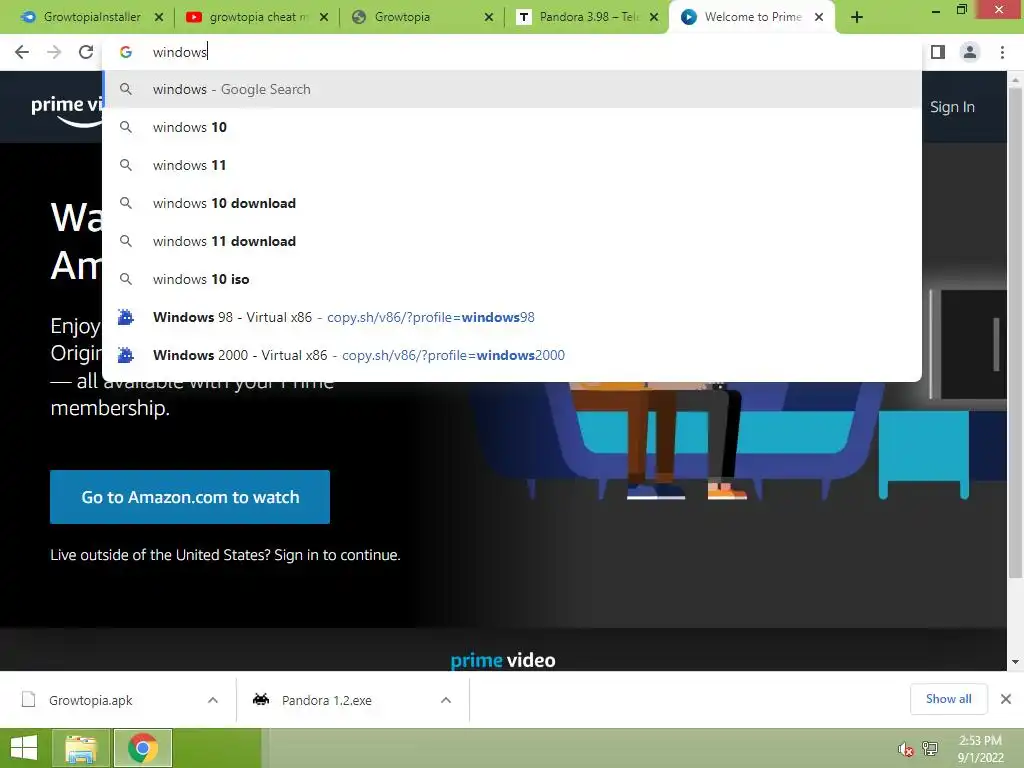Open the side panel icon
The height and width of the screenshot is (768, 1024).
click(938, 52)
